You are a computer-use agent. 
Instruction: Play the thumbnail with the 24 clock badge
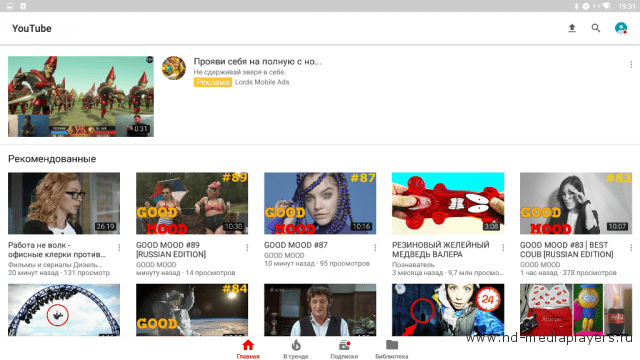[x=448, y=310]
